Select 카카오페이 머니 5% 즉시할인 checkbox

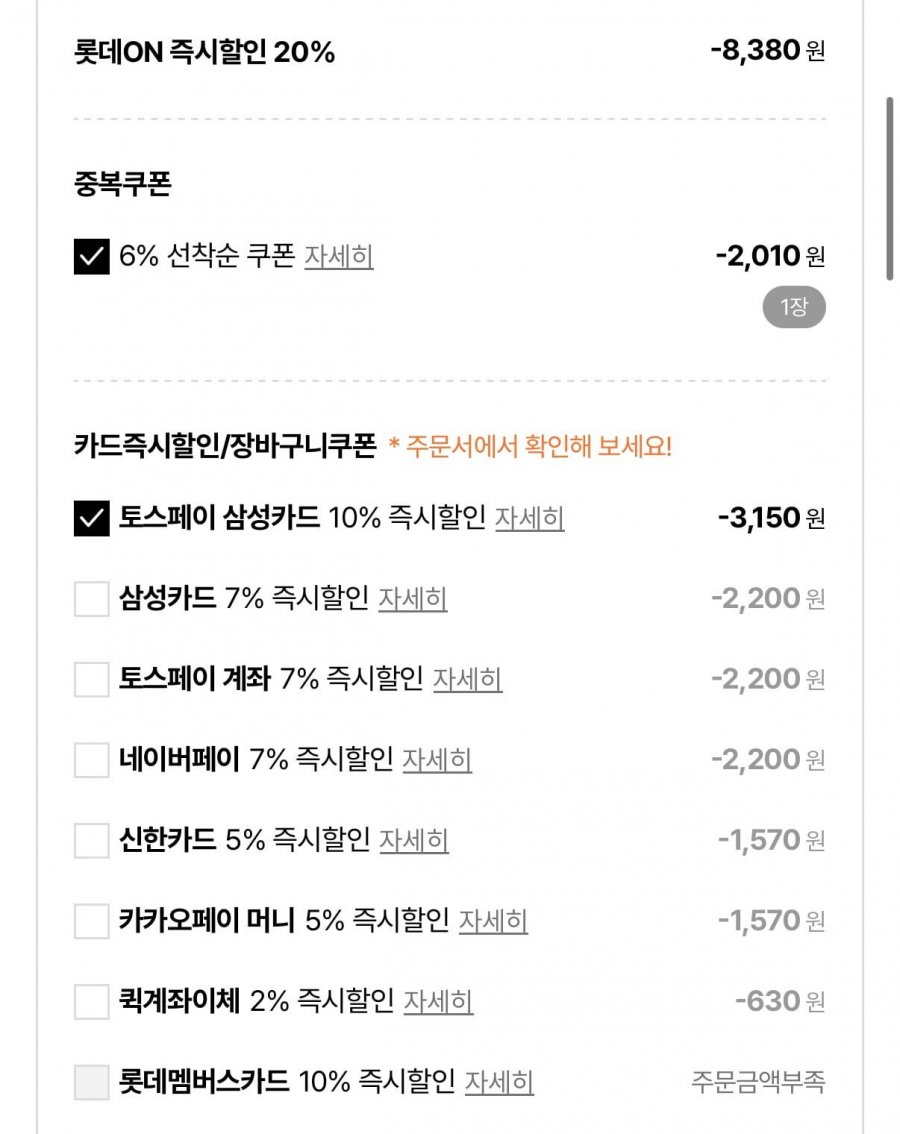(91, 921)
